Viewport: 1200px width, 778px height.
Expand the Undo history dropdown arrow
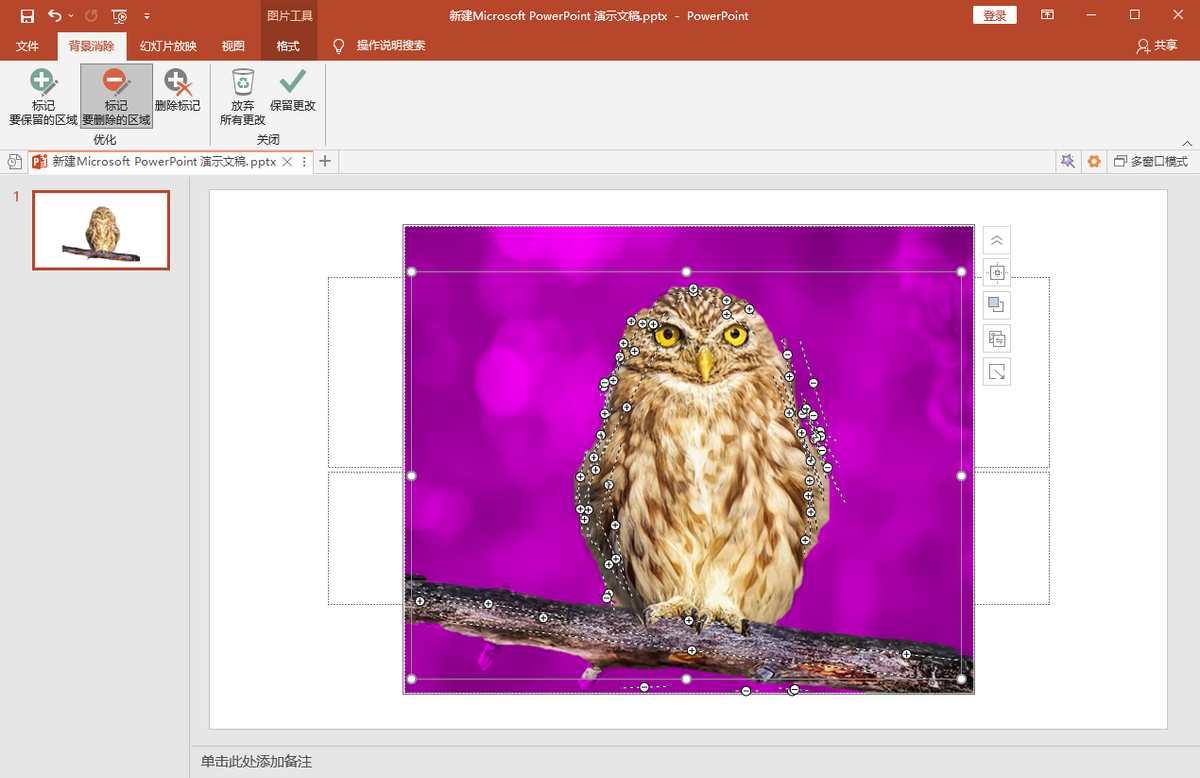(71, 16)
